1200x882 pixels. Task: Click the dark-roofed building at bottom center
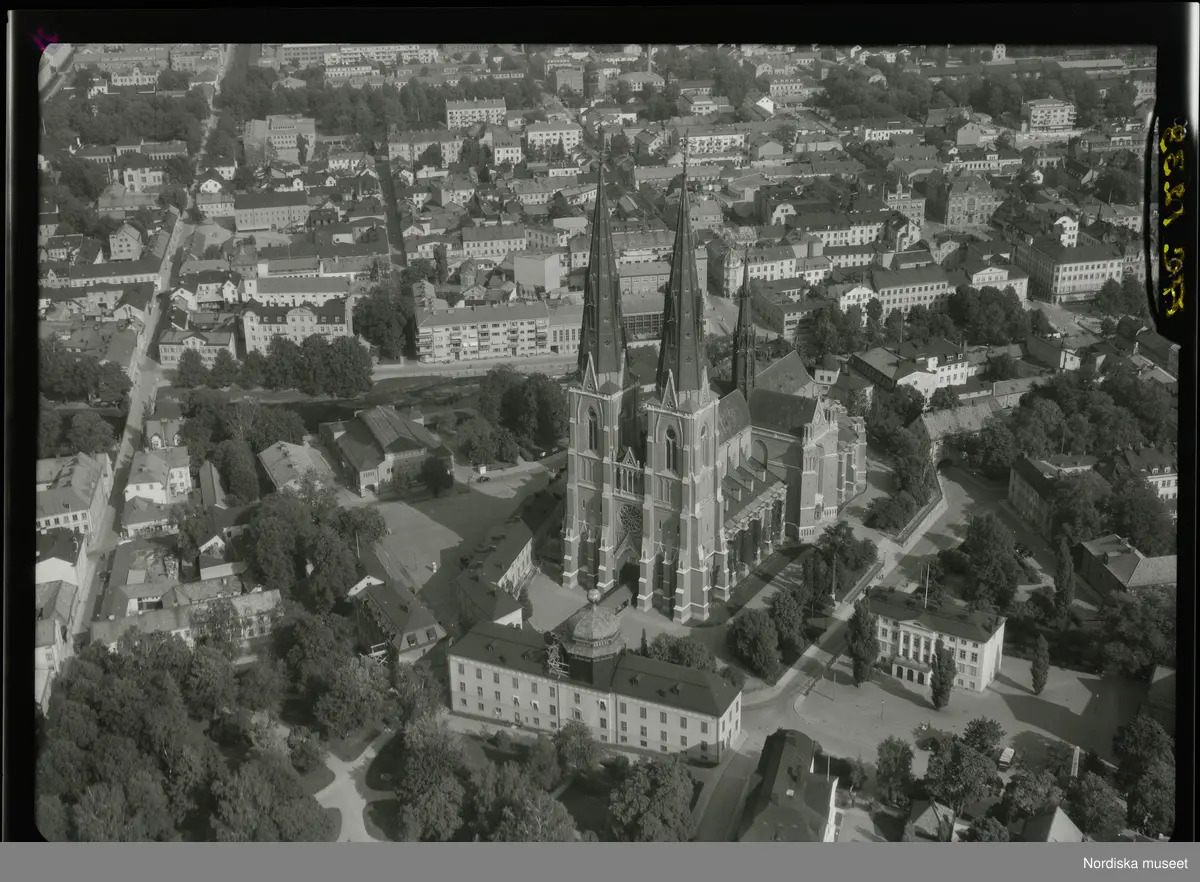tap(788, 790)
